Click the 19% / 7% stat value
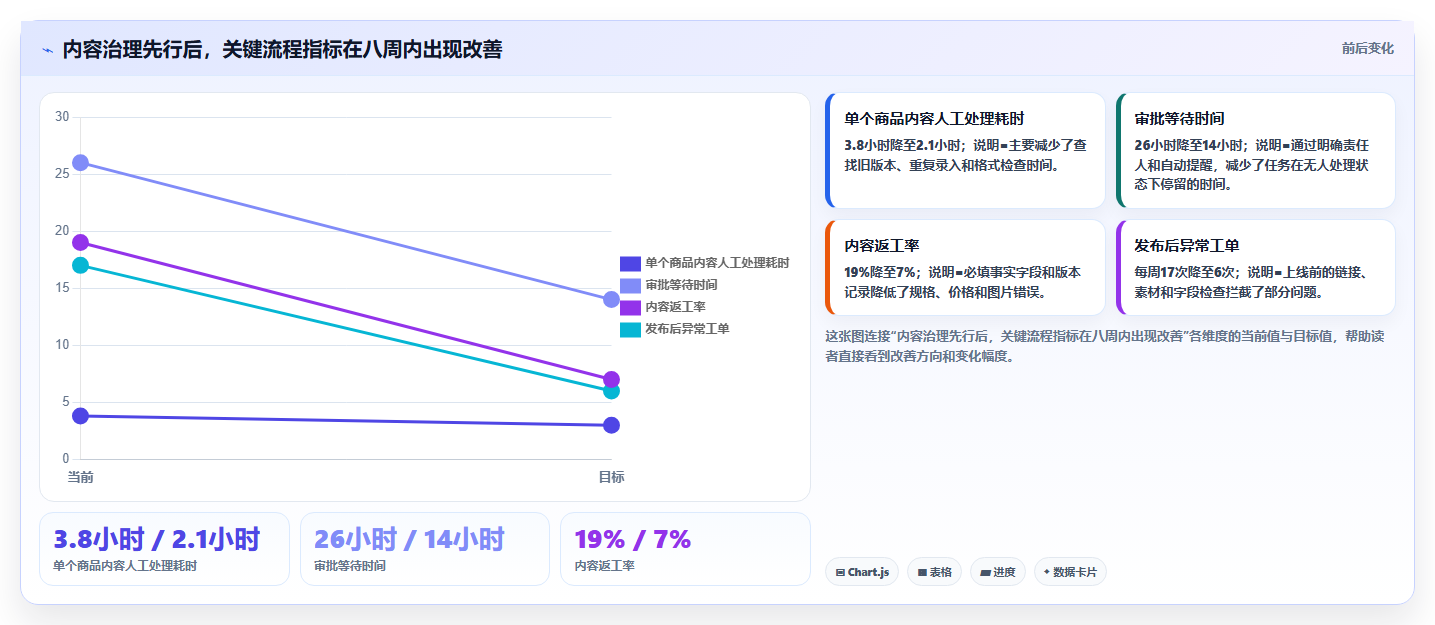 (633, 539)
